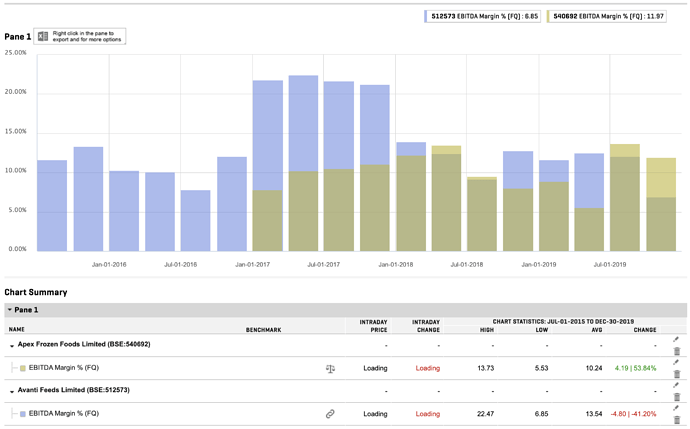Click the export icon beside Pane 1
The image size is (690, 429).
pyautogui.click(x=43, y=37)
